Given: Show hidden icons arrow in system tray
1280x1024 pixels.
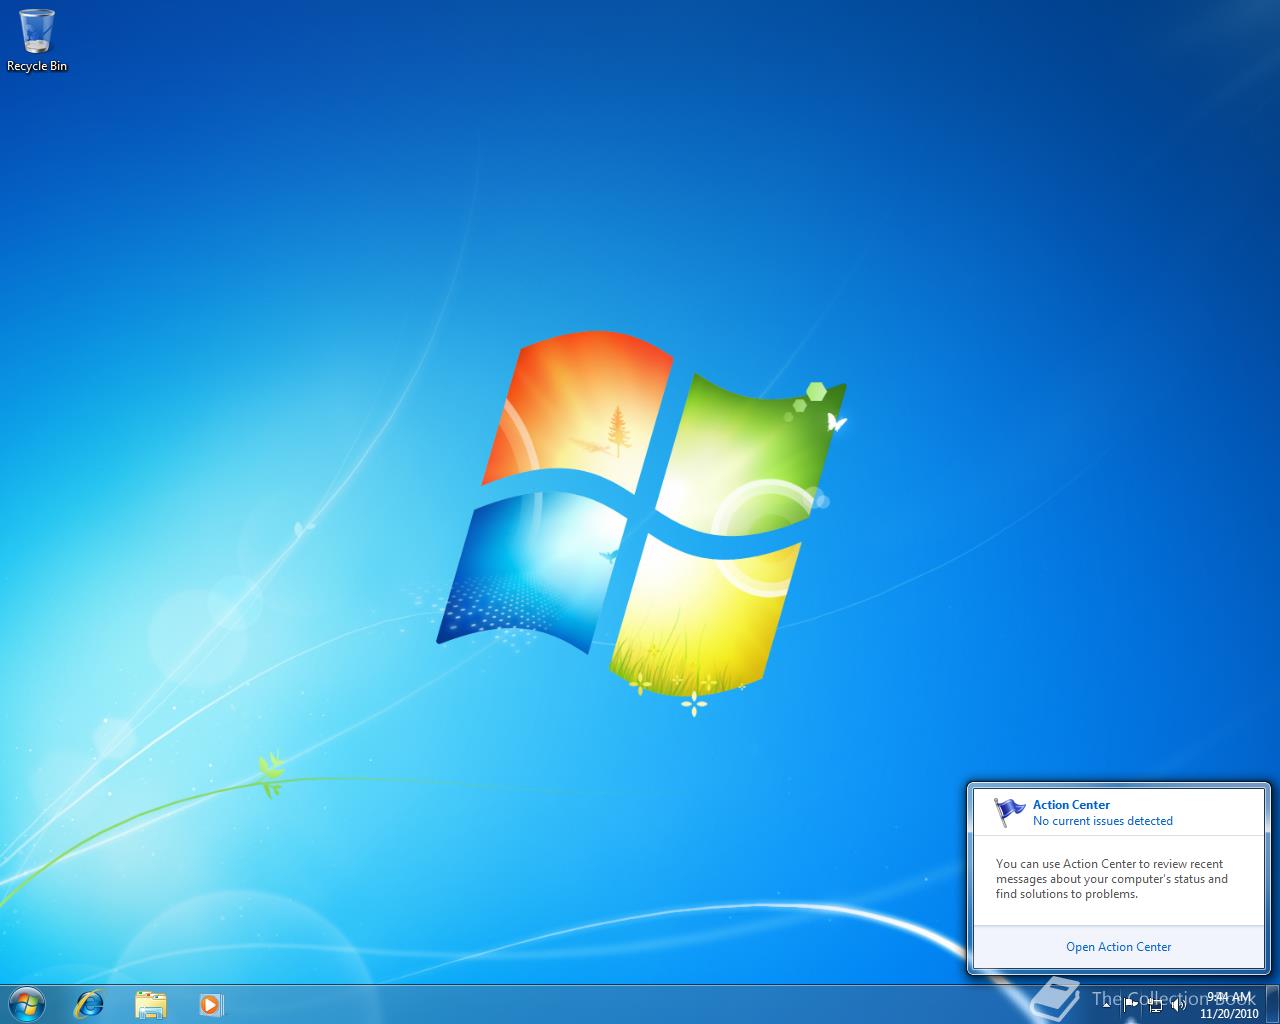Looking at the screenshot, I should pos(1106,1005).
